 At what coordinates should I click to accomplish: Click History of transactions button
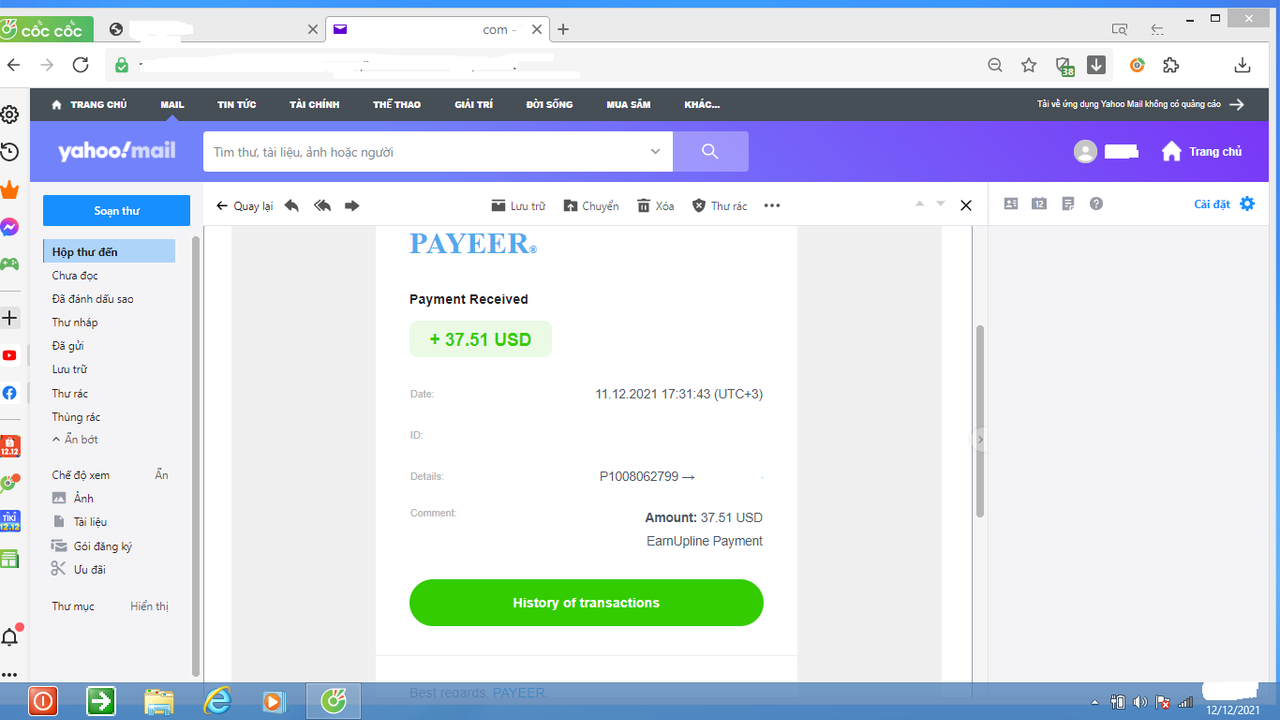(x=586, y=603)
